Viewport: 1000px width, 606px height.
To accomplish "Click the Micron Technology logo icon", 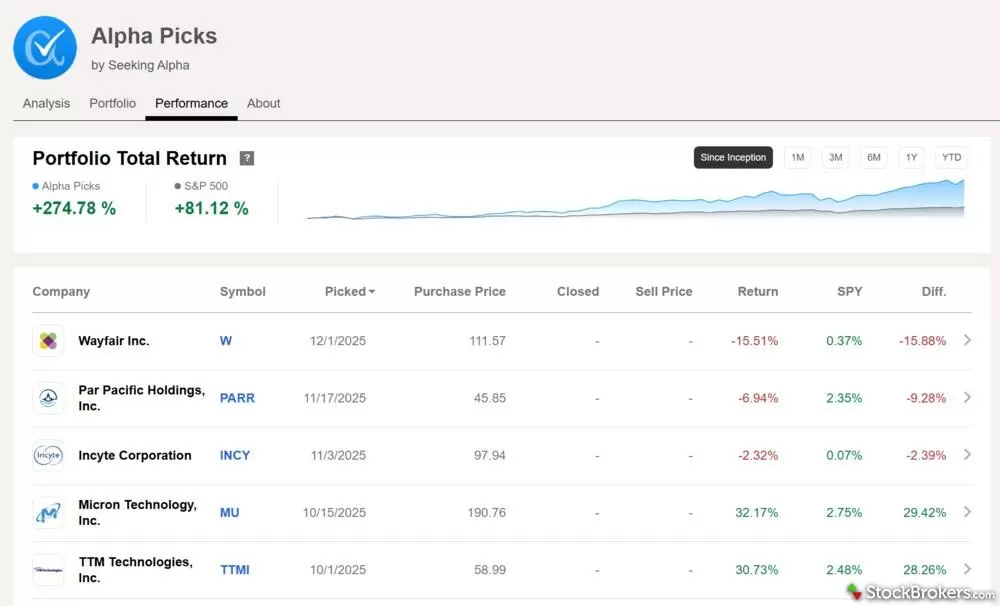I will (x=48, y=513).
